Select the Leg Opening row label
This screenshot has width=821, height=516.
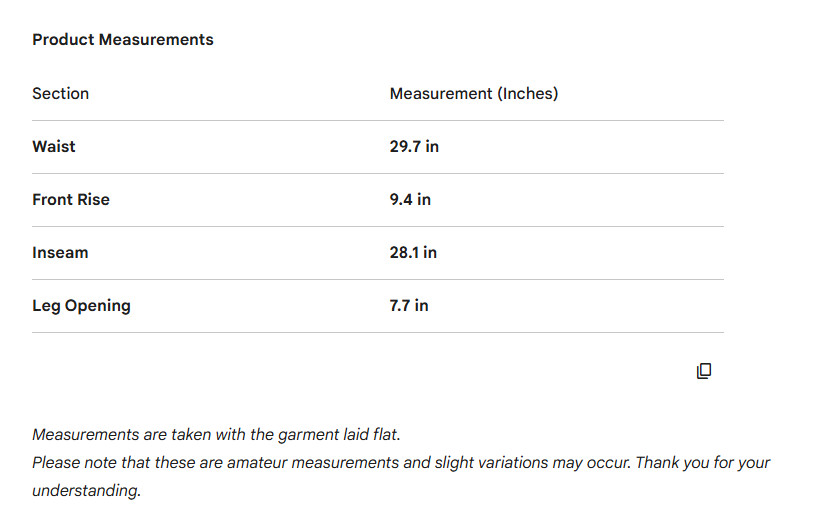coord(81,306)
